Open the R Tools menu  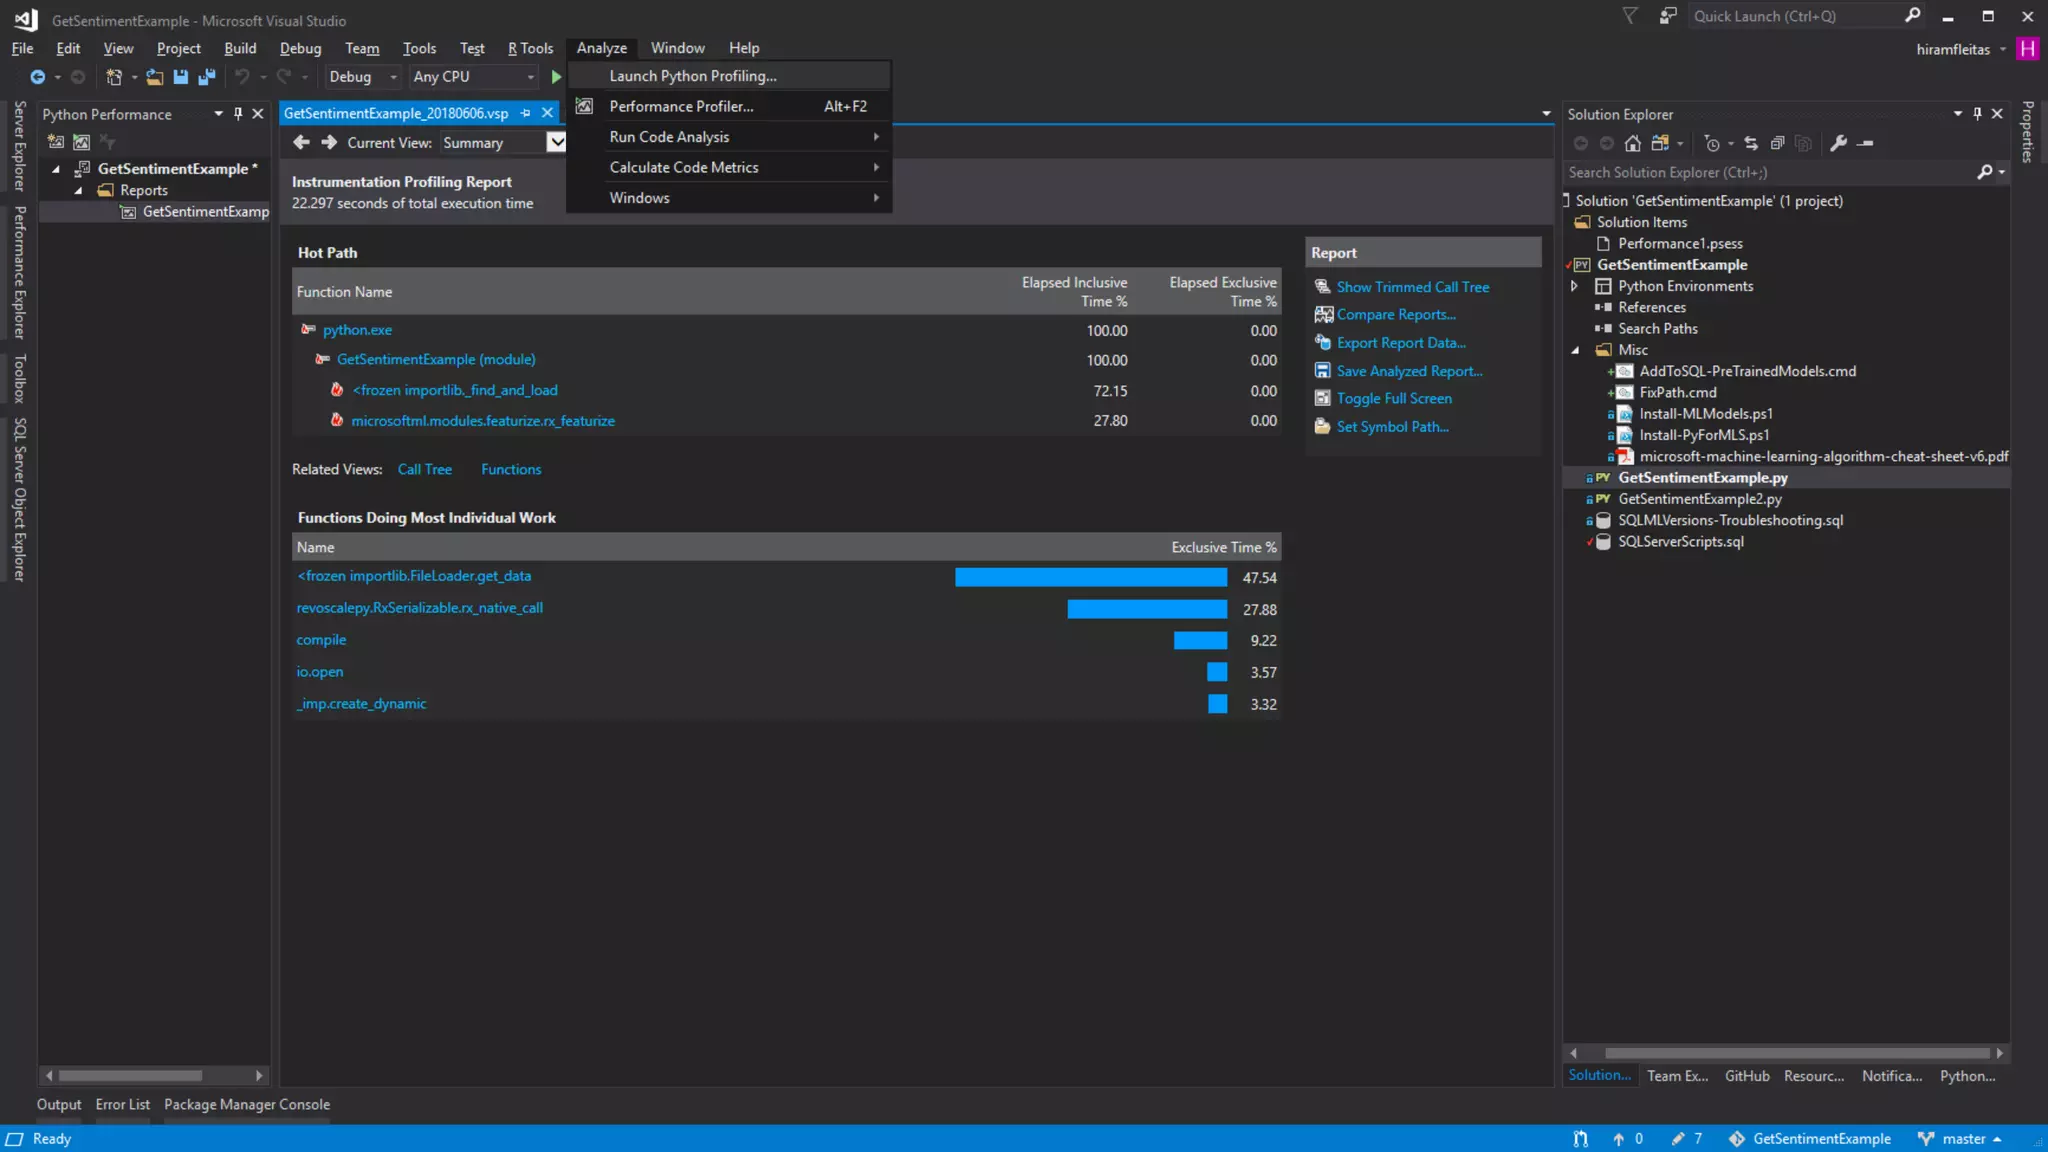(530, 48)
